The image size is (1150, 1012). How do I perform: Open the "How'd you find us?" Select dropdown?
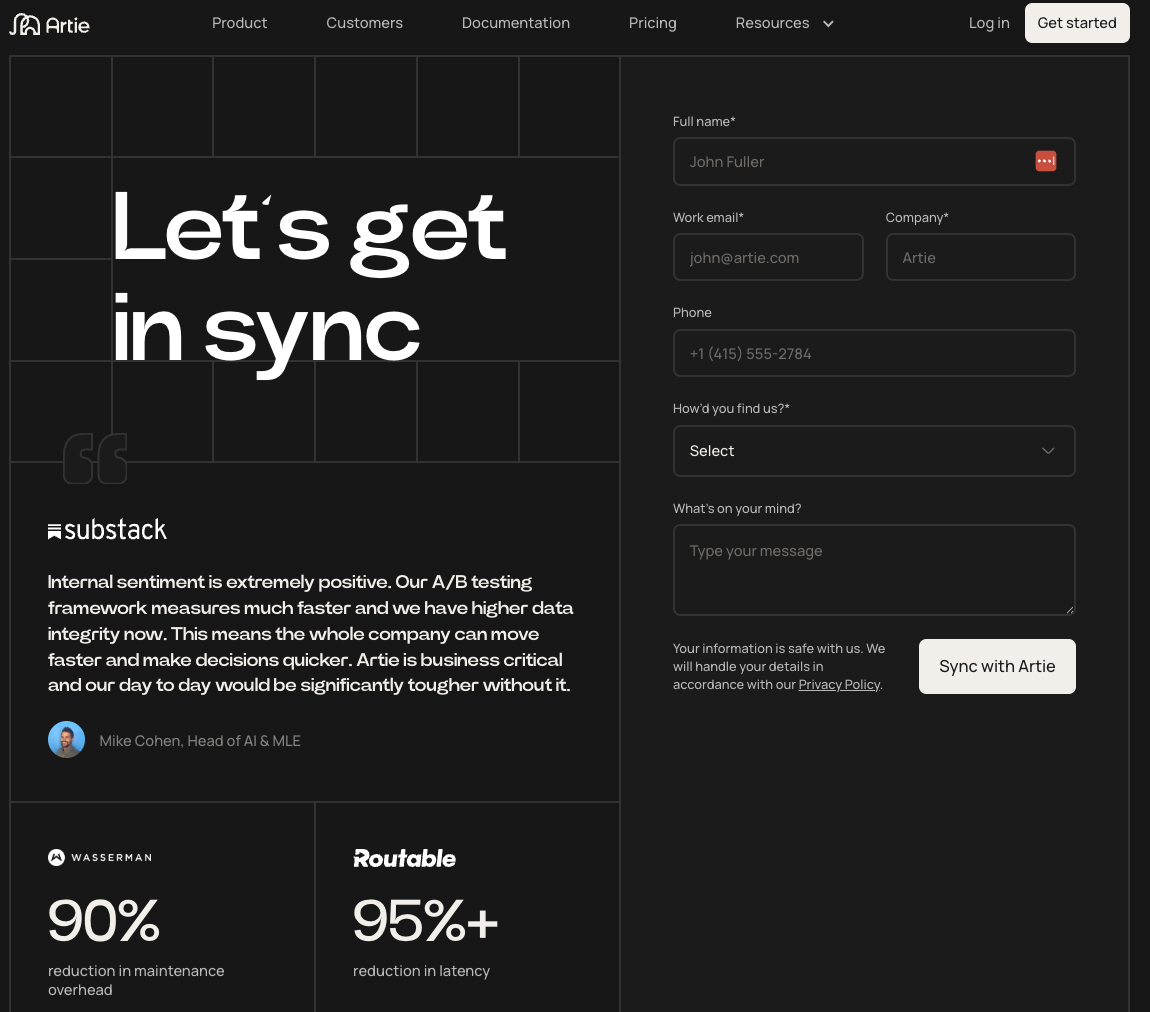(x=874, y=451)
